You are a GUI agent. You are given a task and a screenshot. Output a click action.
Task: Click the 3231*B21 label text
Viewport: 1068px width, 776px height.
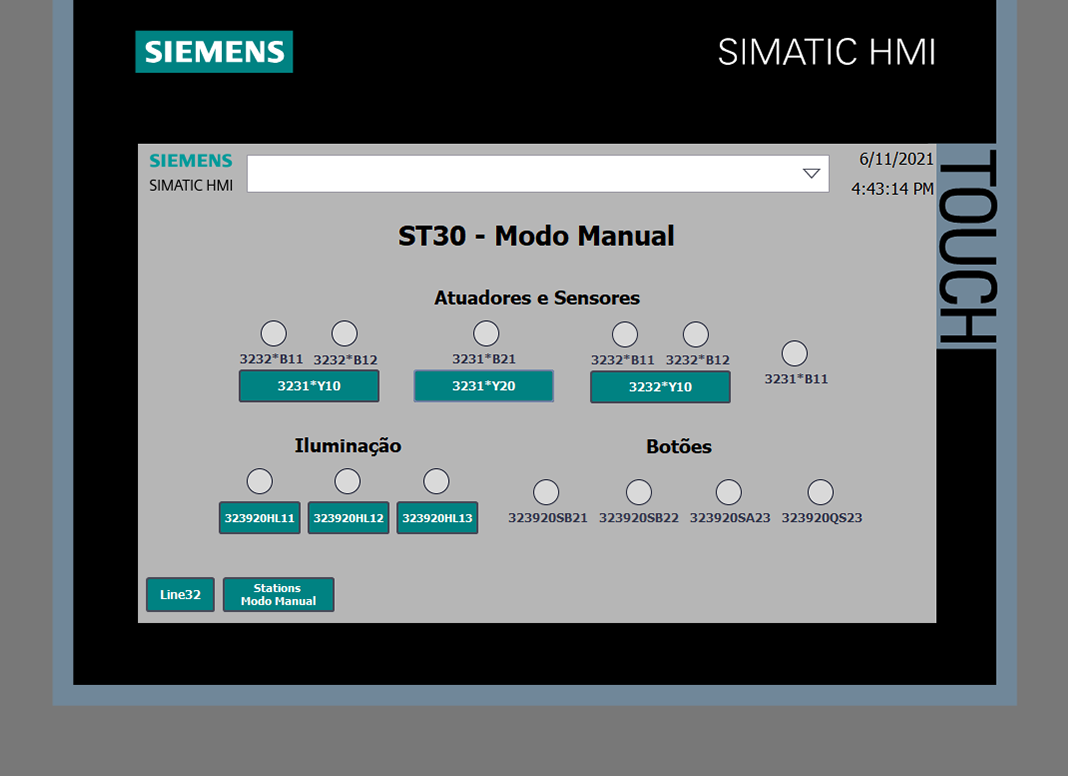click(x=484, y=359)
